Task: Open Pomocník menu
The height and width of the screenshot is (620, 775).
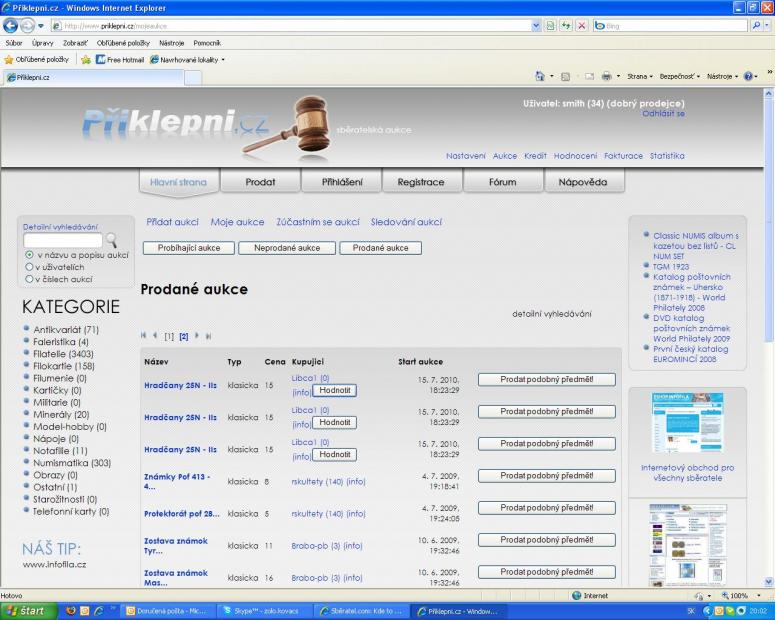Action: tap(207, 43)
